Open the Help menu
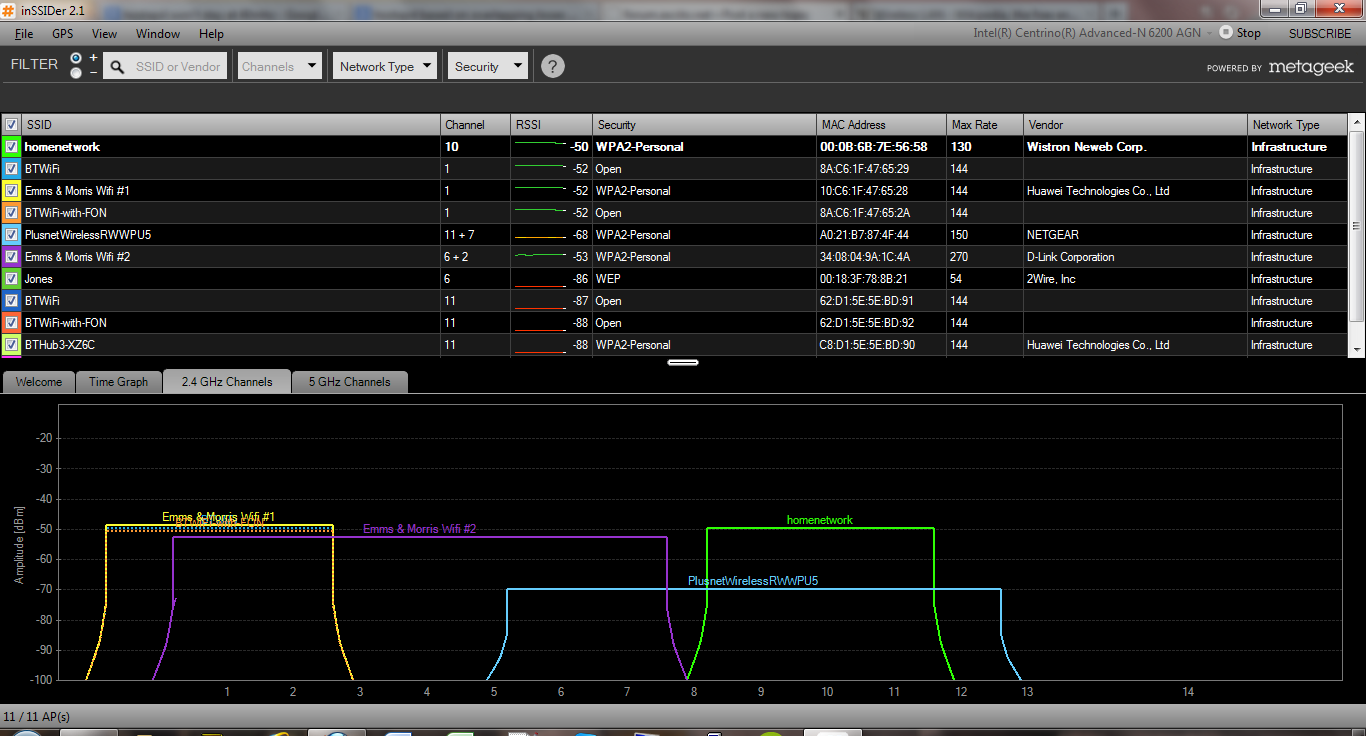The width and height of the screenshot is (1366, 736). [x=211, y=33]
